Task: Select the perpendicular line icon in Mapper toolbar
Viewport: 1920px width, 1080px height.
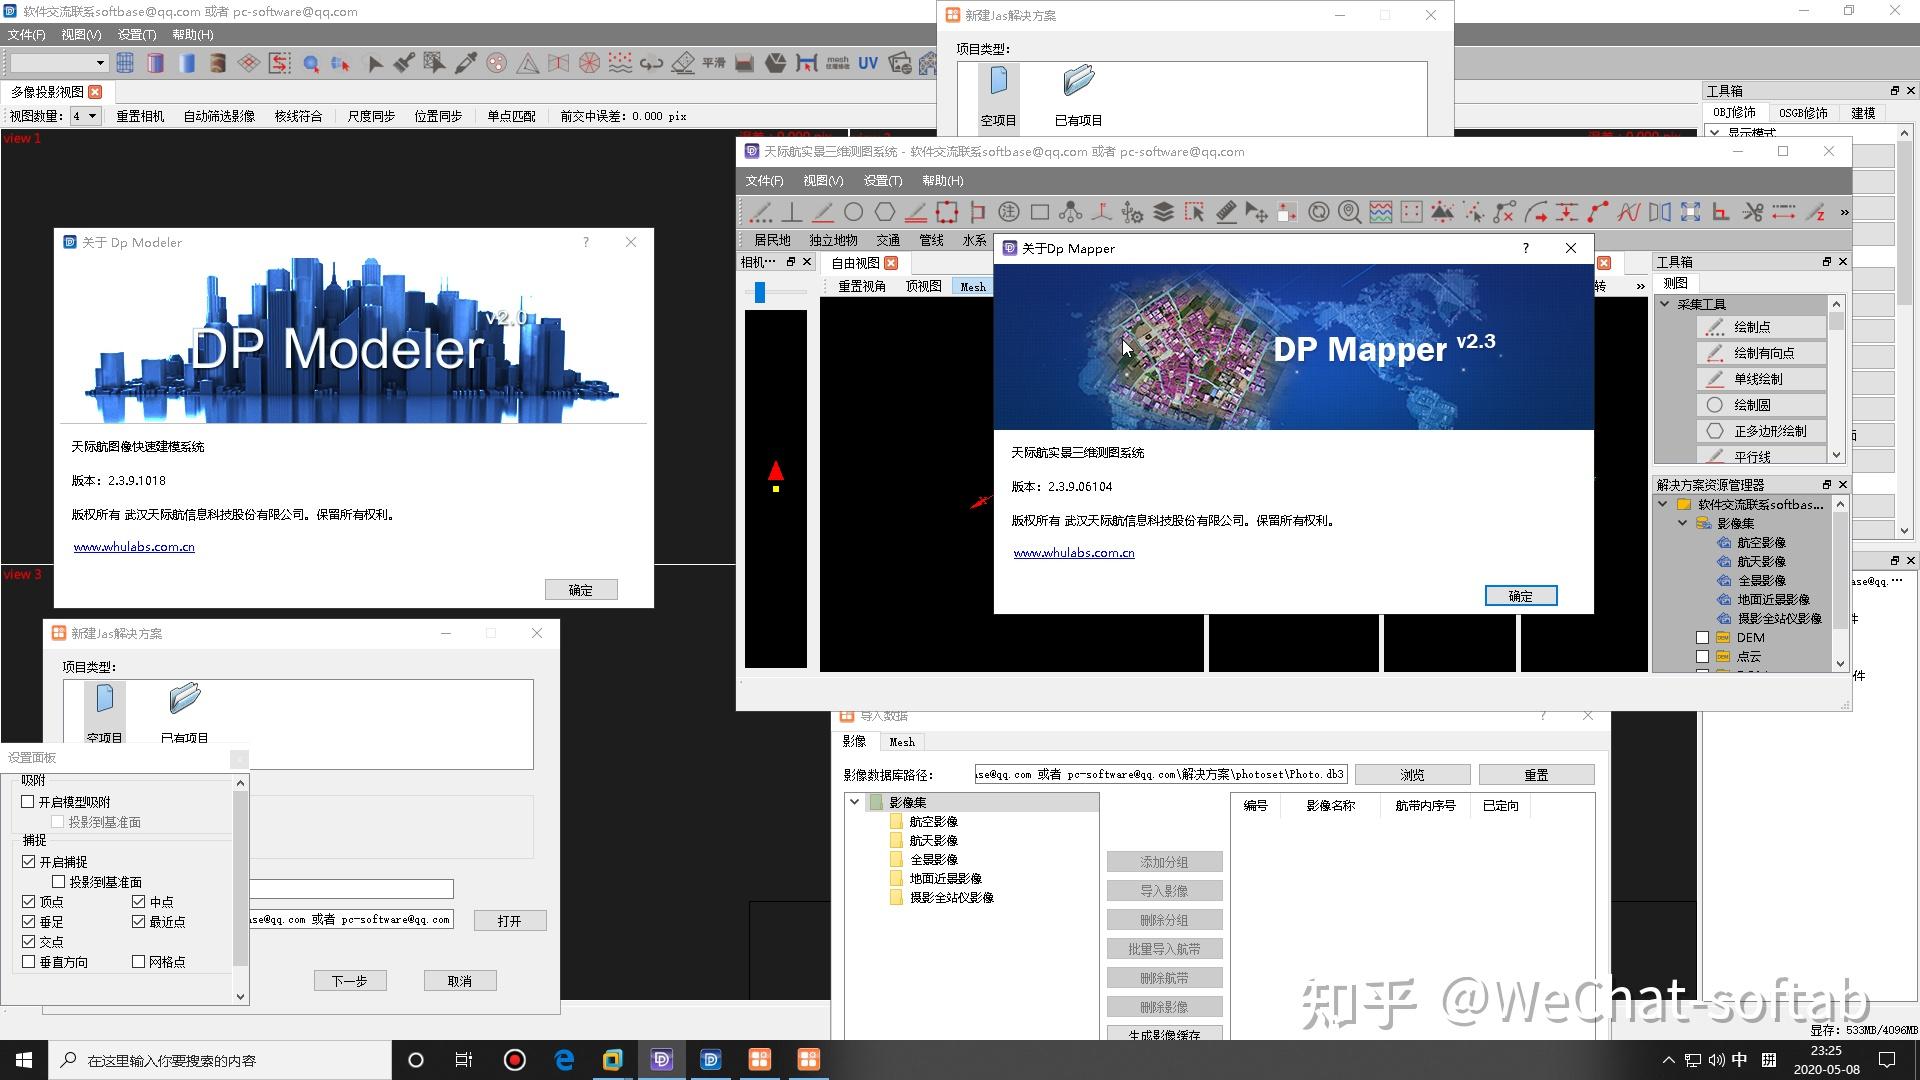Action: pos(791,212)
